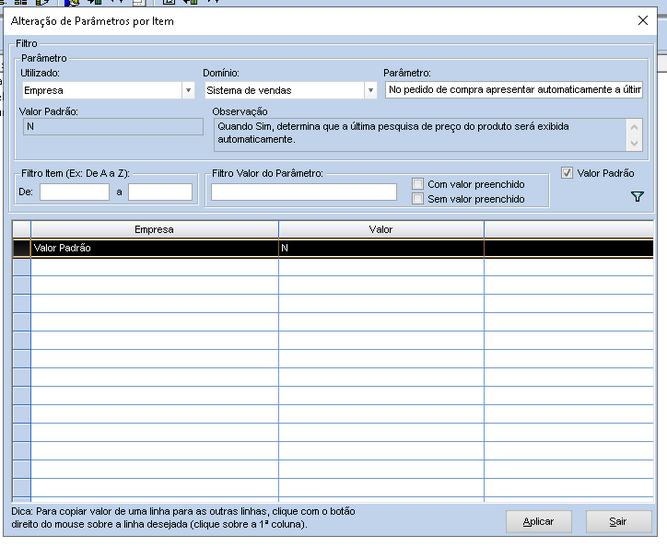Image resolution: width=667 pixels, height=547 pixels.
Task: Enable the Sem valor preenchido checkbox
Action: pyautogui.click(x=418, y=199)
